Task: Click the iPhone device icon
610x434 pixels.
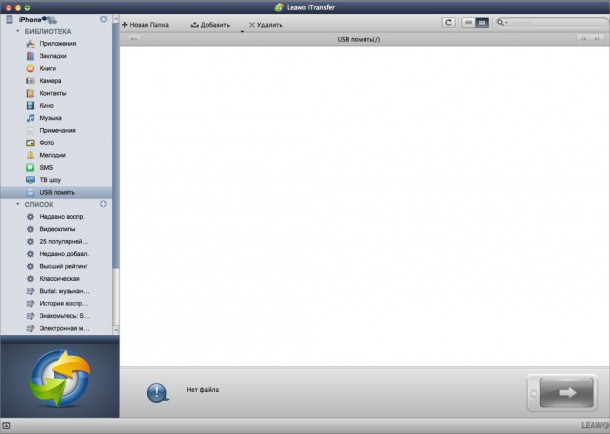Action: click(9, 19)
